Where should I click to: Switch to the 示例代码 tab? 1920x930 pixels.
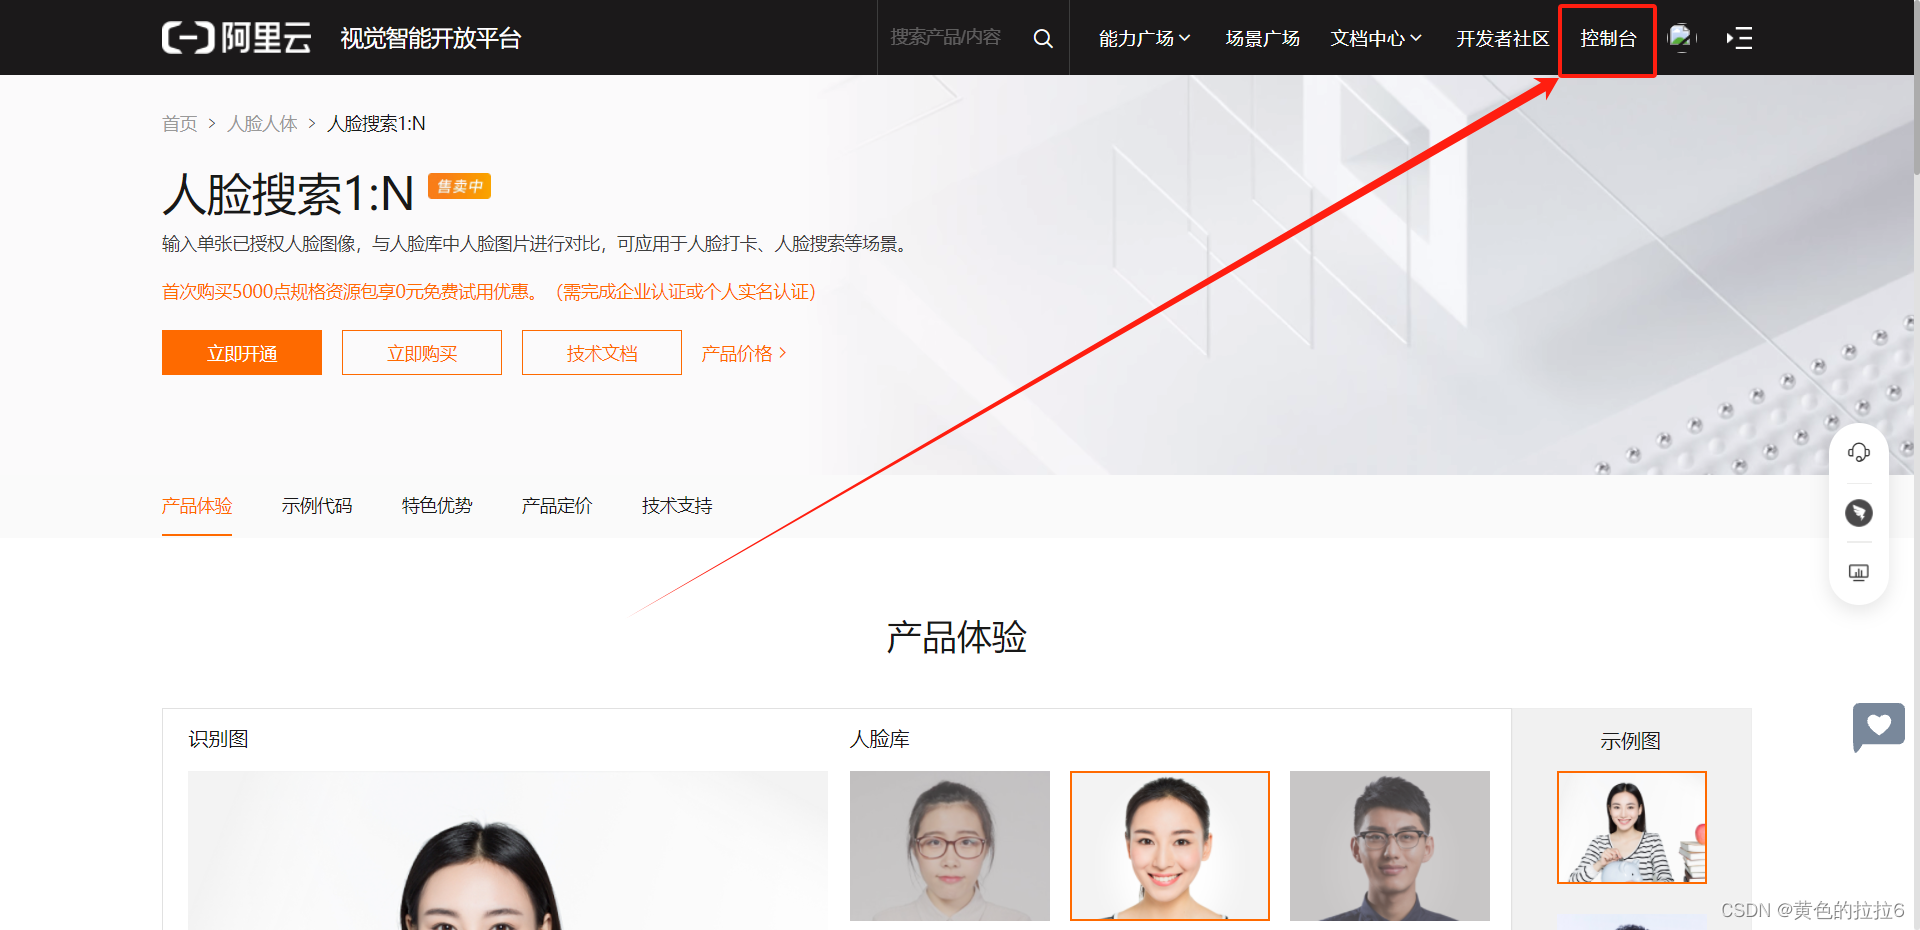point(317,506)
